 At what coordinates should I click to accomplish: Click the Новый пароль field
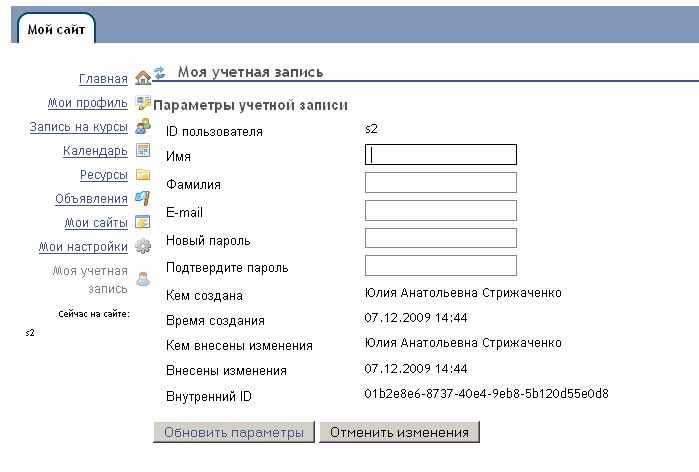click(441, 238)
